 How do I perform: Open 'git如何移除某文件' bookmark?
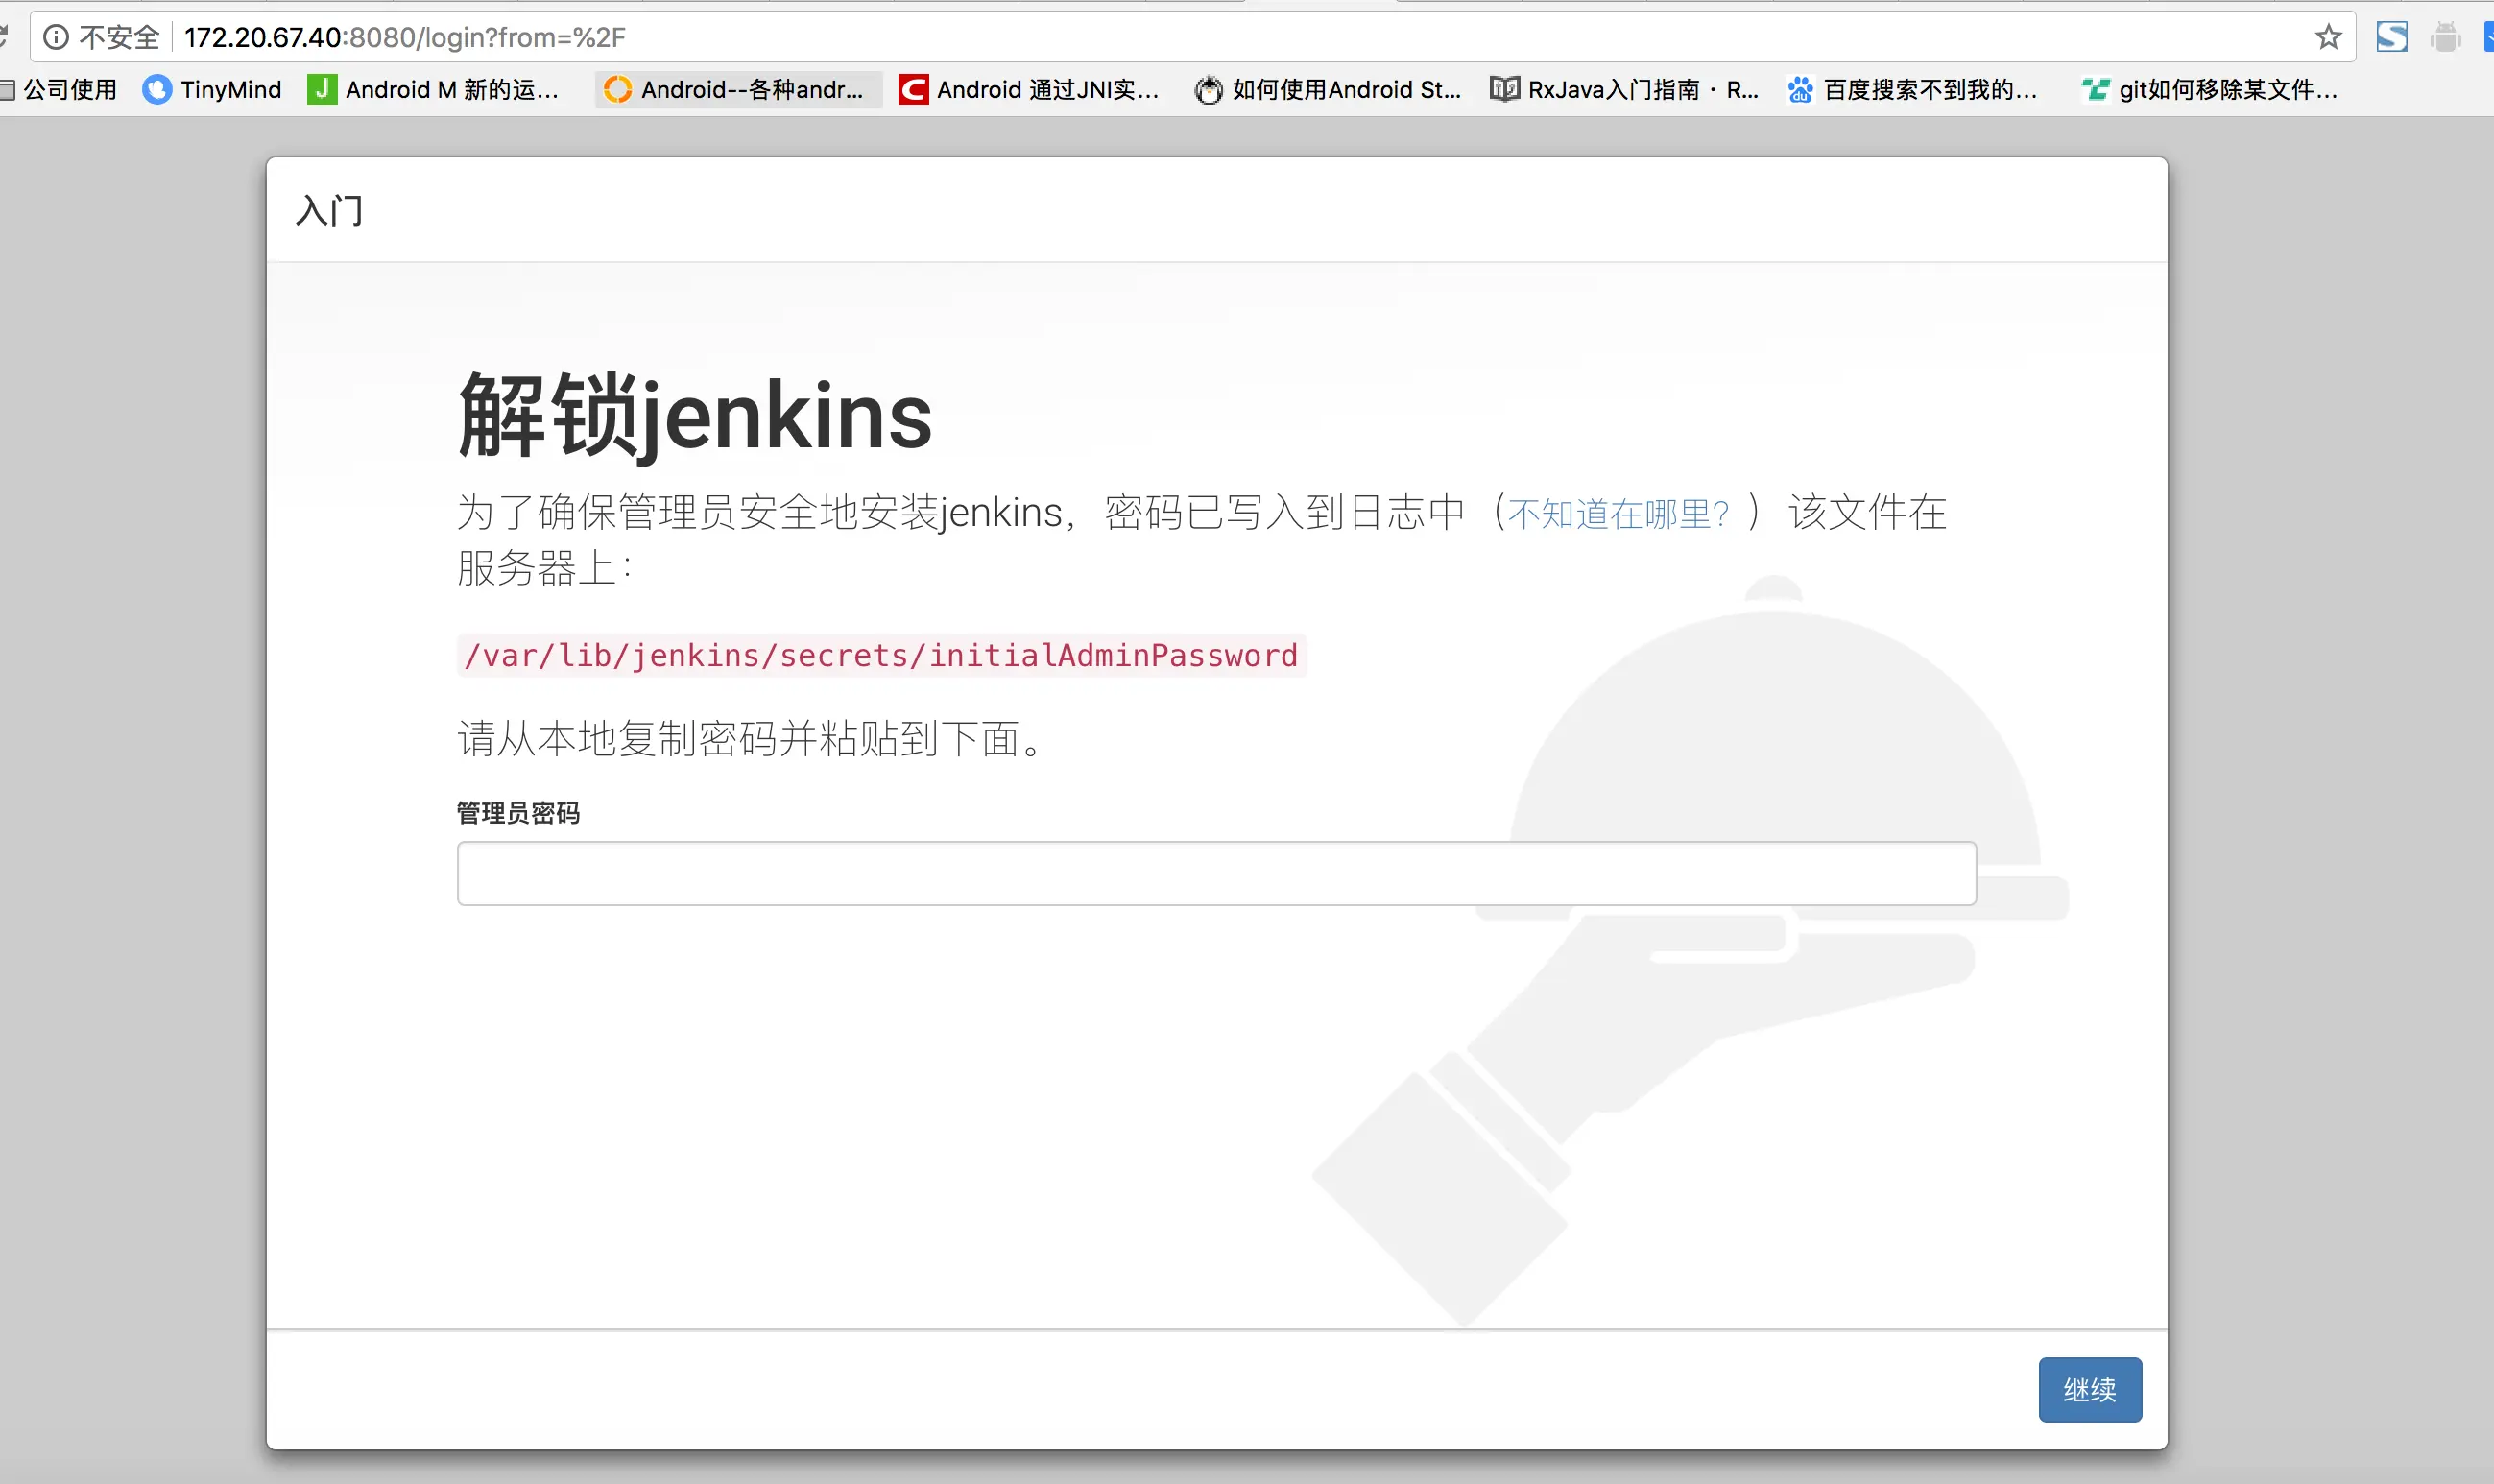(2211, 90)
